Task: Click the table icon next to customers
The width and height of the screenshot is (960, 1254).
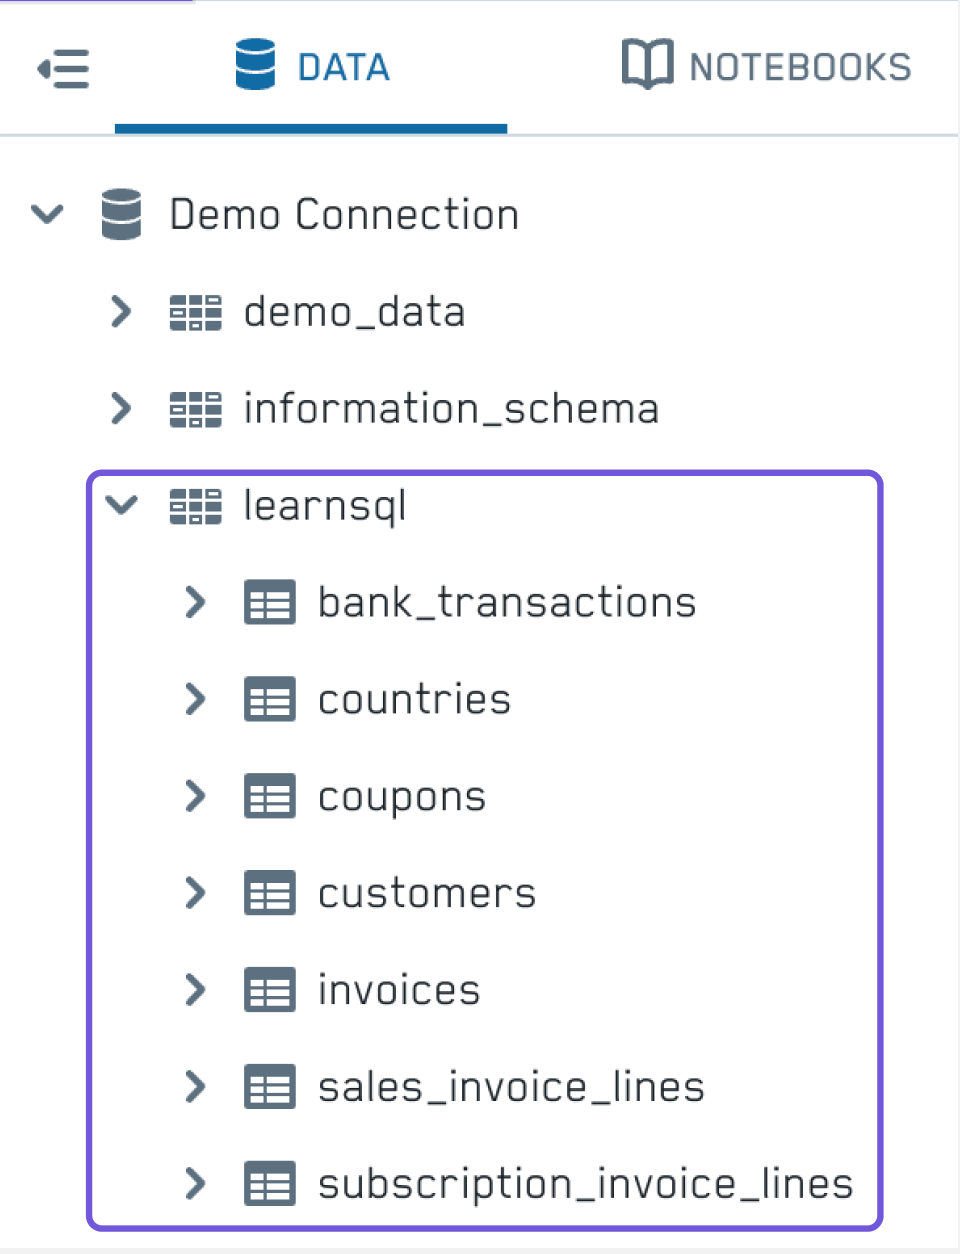Action: coord(269,893)
